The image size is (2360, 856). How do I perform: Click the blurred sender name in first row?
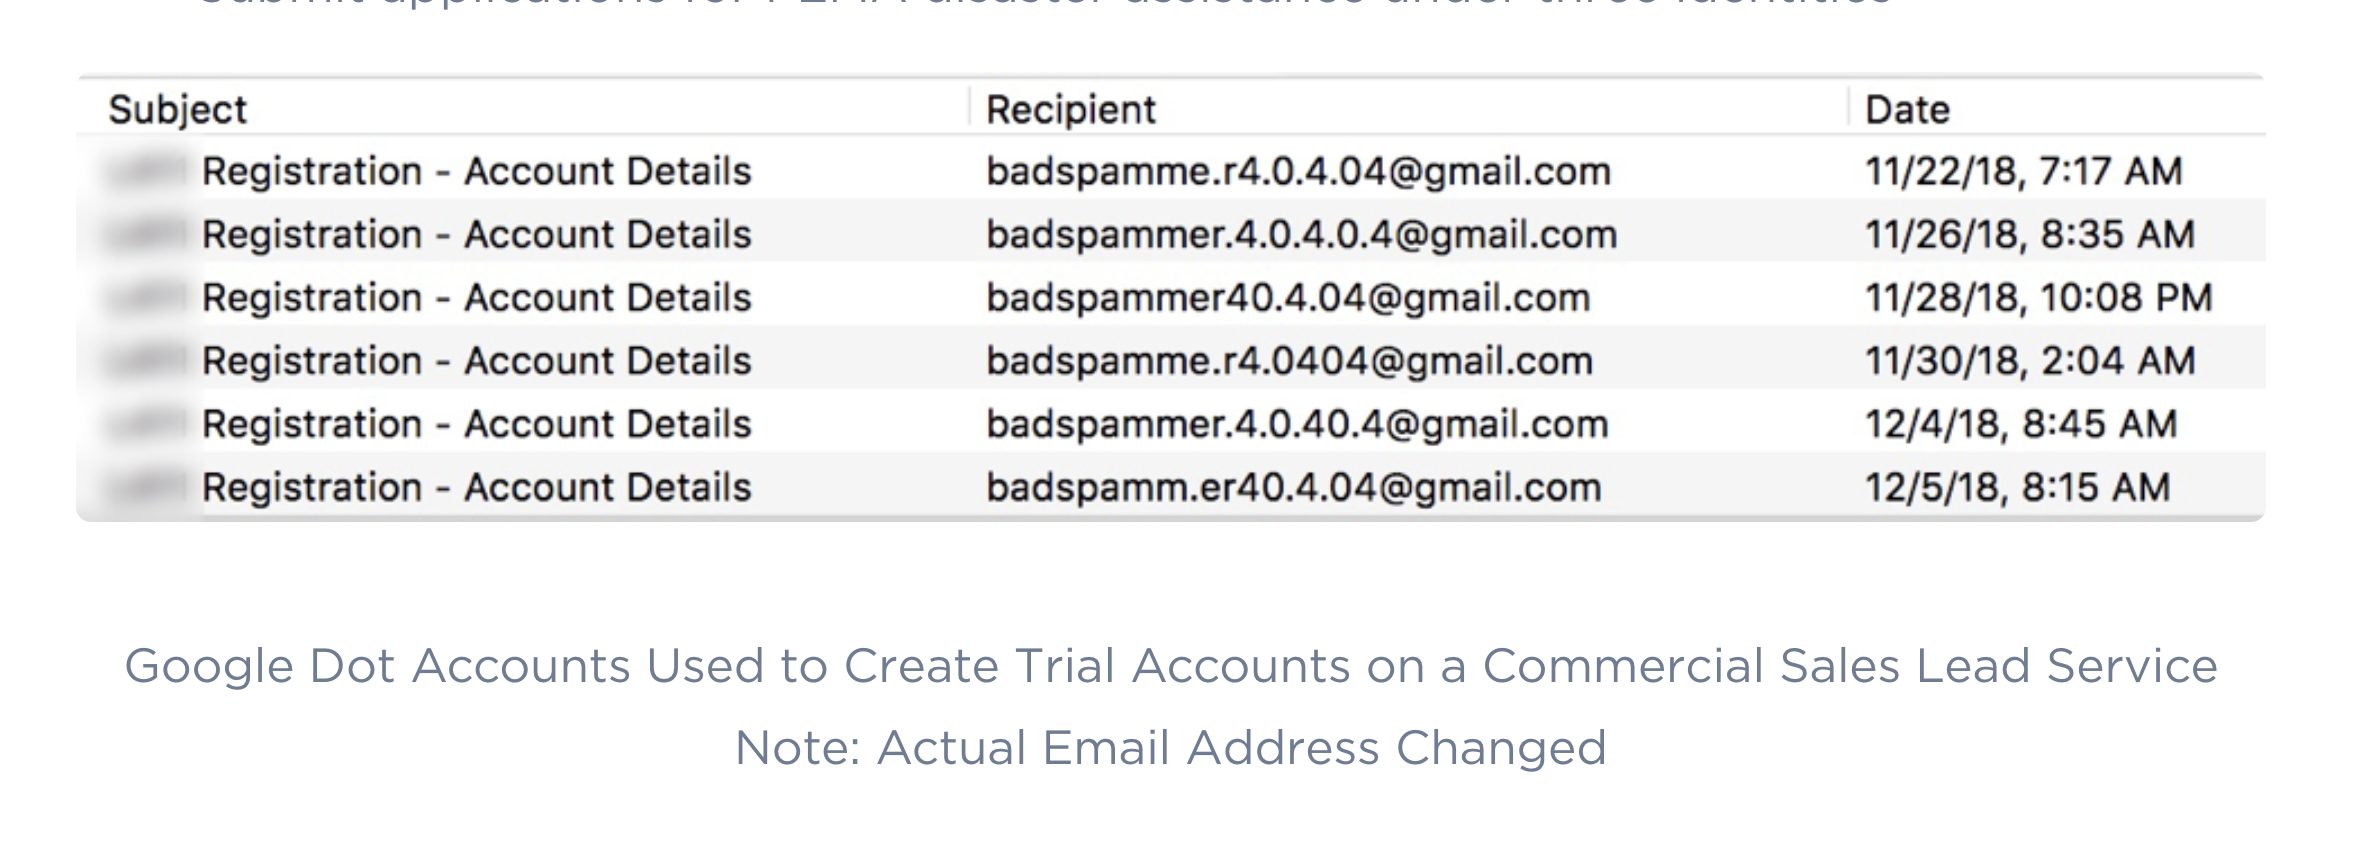pyautogui.click(x=146, y=171)
